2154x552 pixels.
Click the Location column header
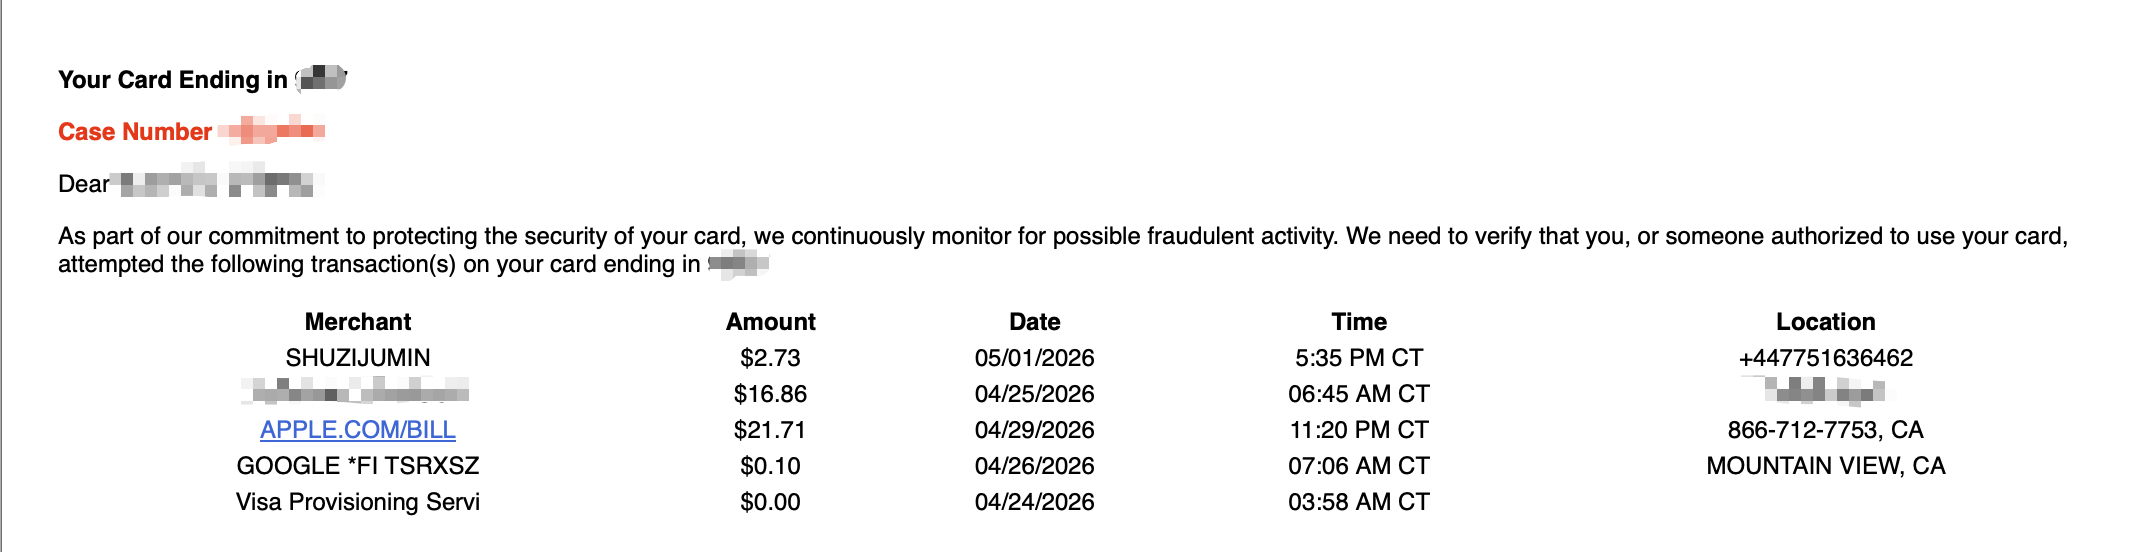click(1826, 322)
